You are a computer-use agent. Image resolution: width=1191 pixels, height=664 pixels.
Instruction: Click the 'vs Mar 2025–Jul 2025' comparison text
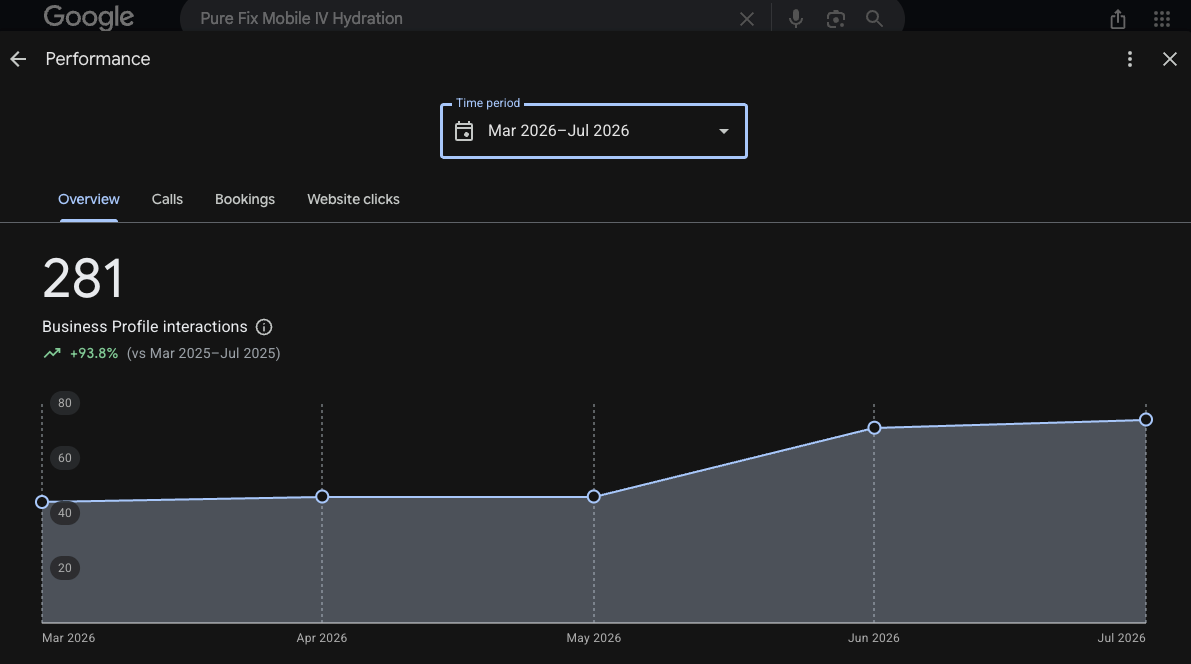tap(204, 353)
